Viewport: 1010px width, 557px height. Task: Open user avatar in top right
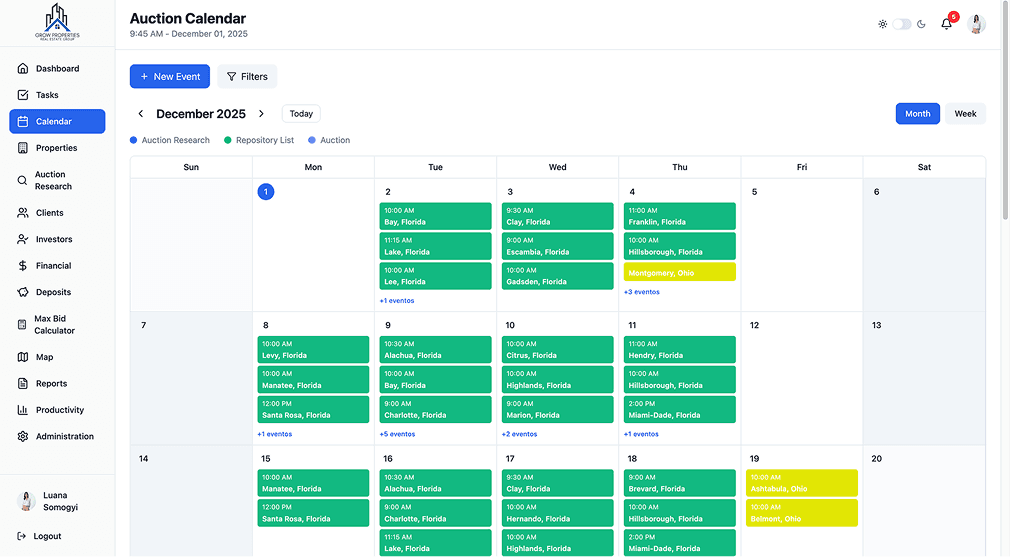pos(977,24)
